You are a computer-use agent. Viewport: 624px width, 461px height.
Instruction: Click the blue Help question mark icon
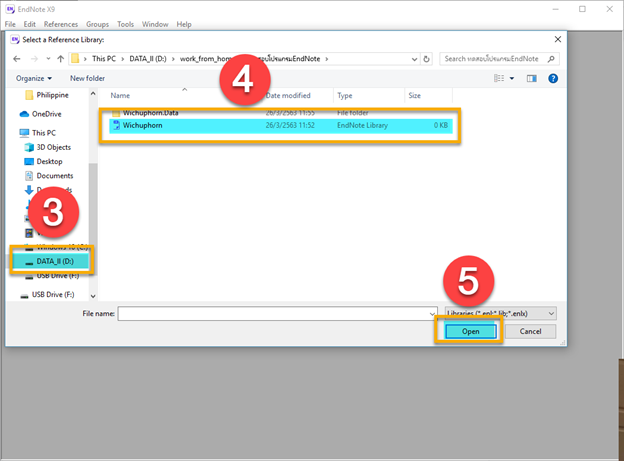(x=553, y=78)
